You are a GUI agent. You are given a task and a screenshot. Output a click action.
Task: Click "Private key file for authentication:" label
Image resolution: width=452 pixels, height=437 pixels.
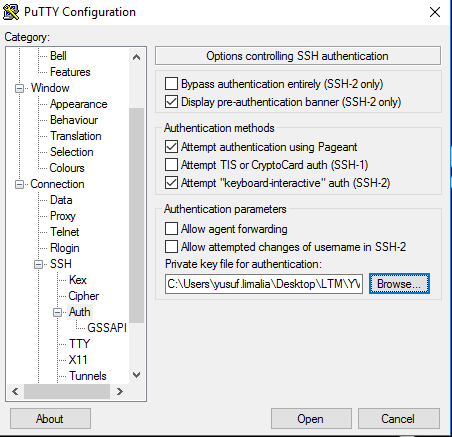pyautogui.click(x=243, y=264)
